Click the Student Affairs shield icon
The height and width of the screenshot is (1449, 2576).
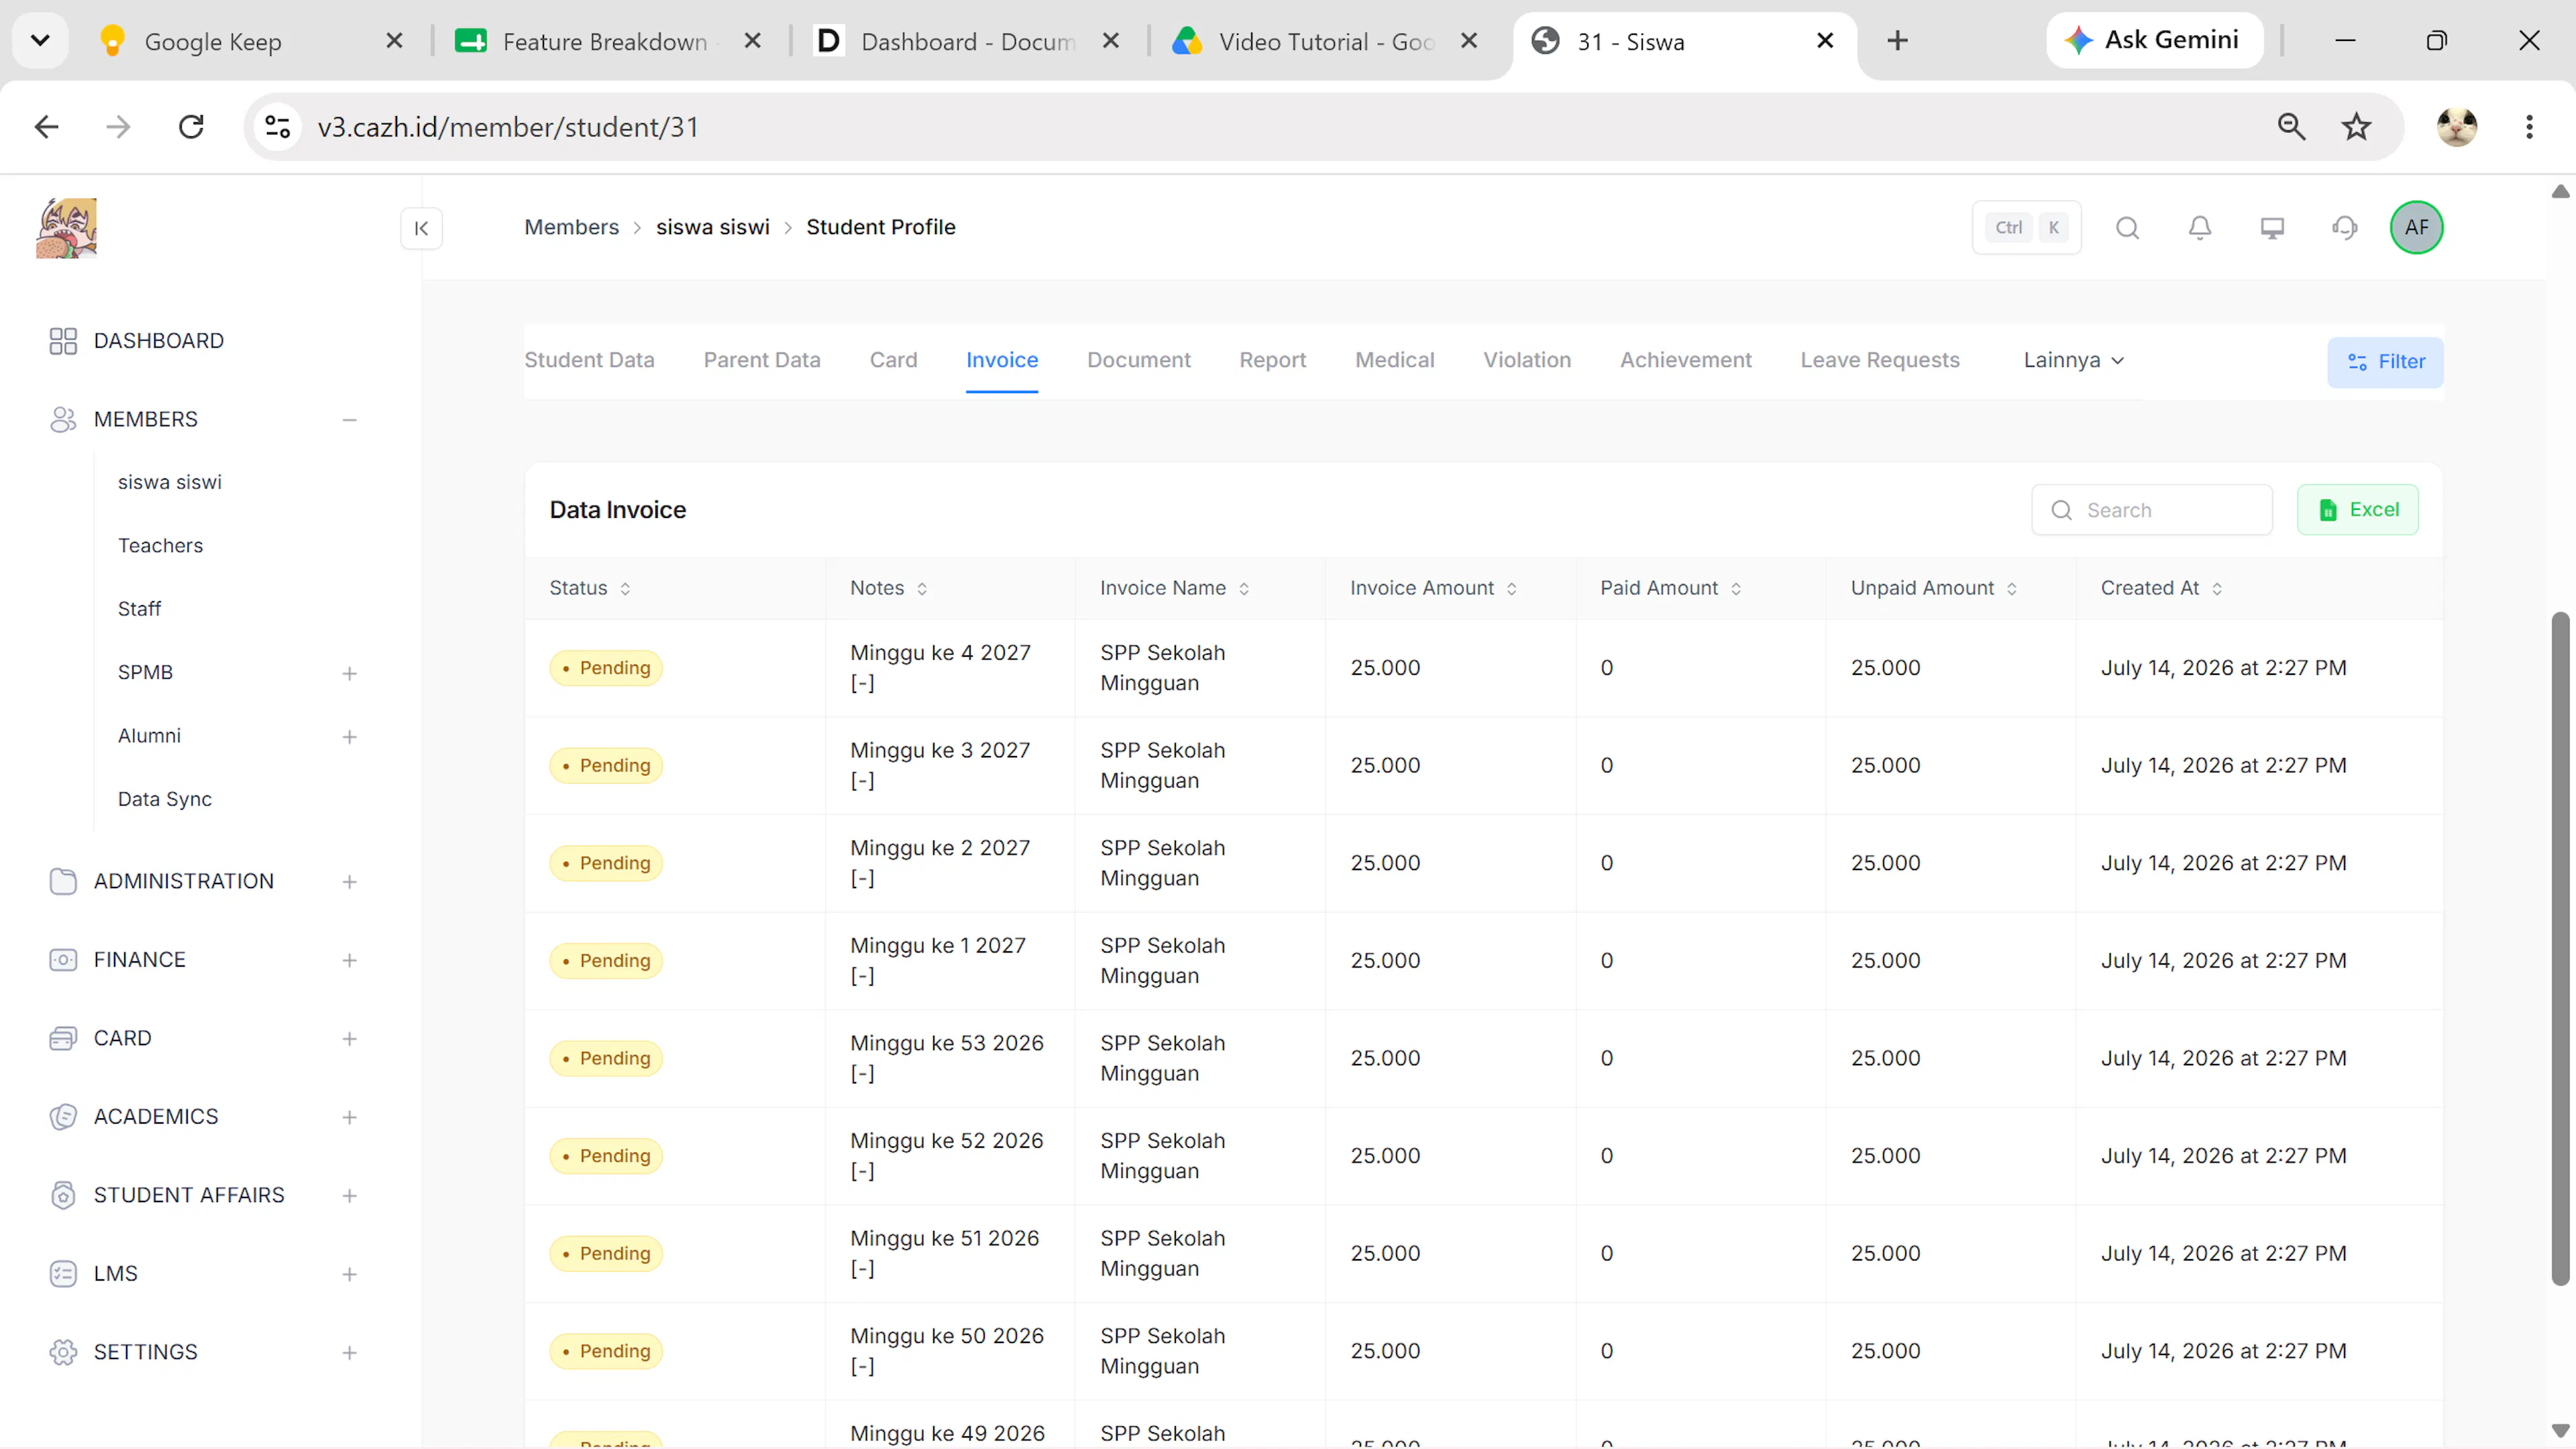[x=63, y=1196]
